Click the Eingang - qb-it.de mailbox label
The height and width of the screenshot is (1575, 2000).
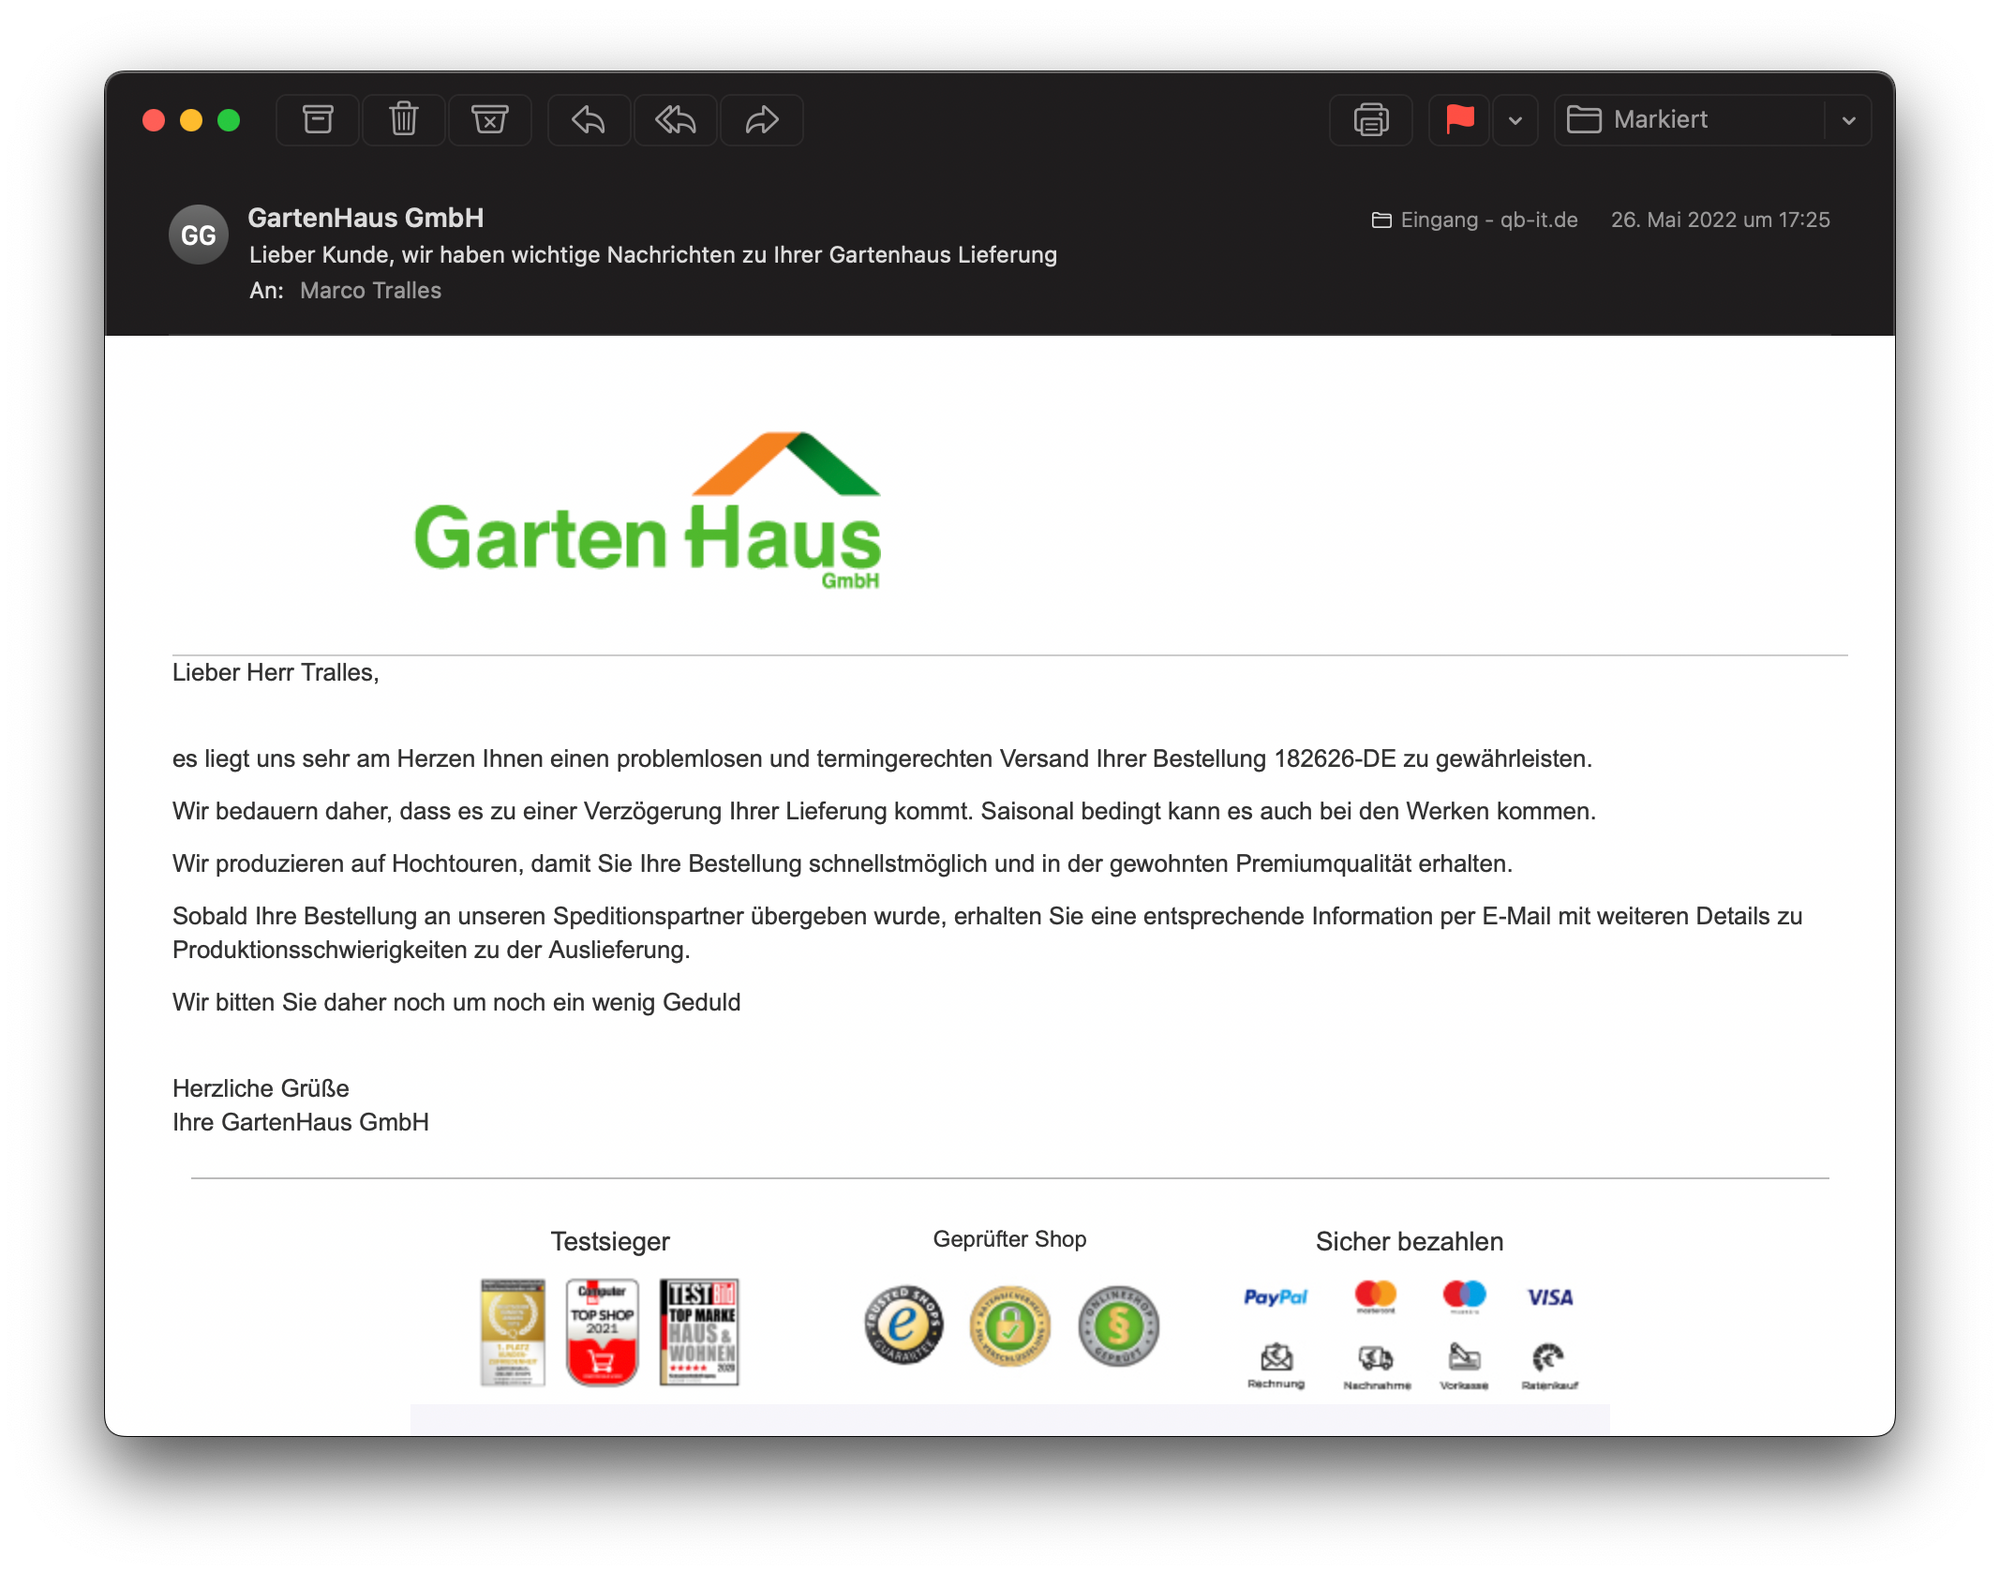click(x=1475, y=220)
